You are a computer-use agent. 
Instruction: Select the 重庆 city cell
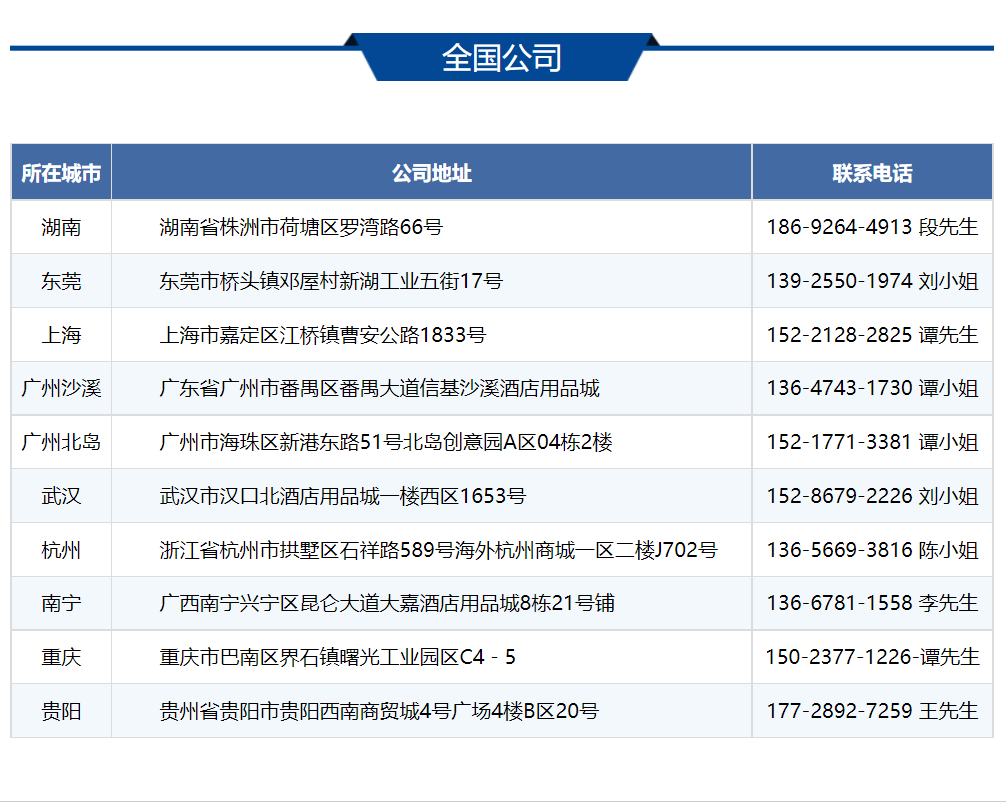pos(61,657)
